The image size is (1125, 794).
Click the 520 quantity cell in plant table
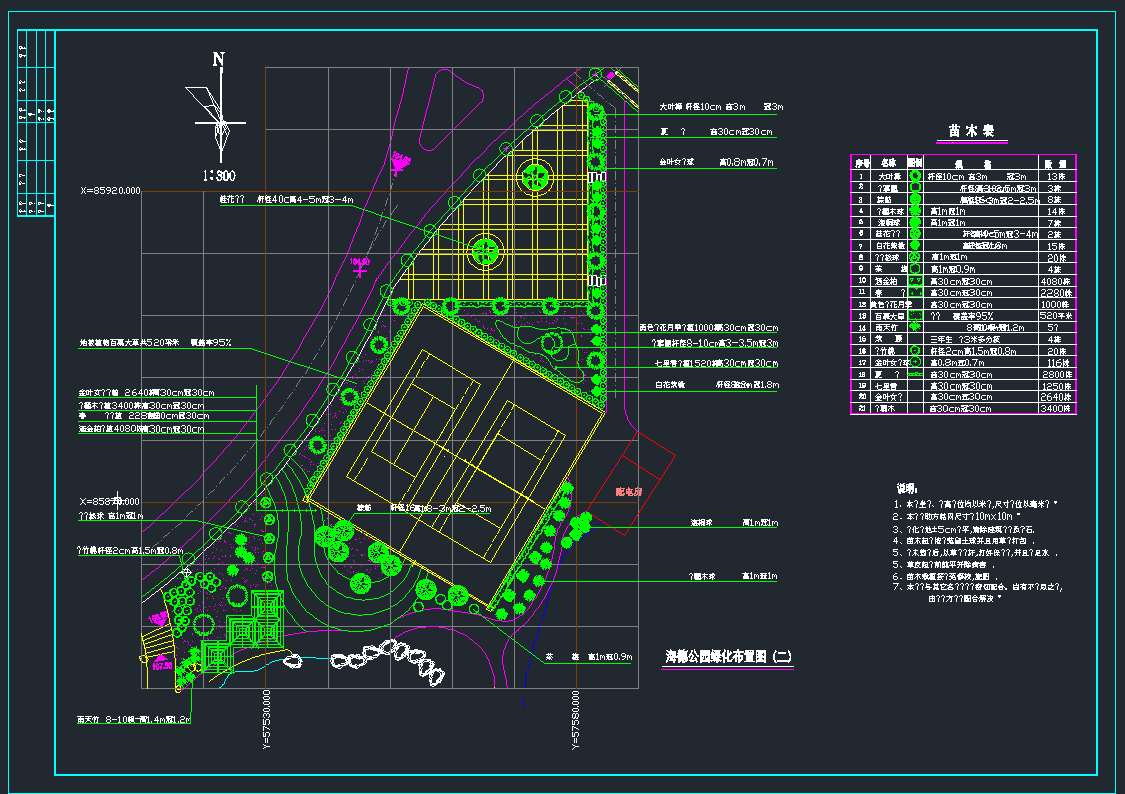[1056, 316]
